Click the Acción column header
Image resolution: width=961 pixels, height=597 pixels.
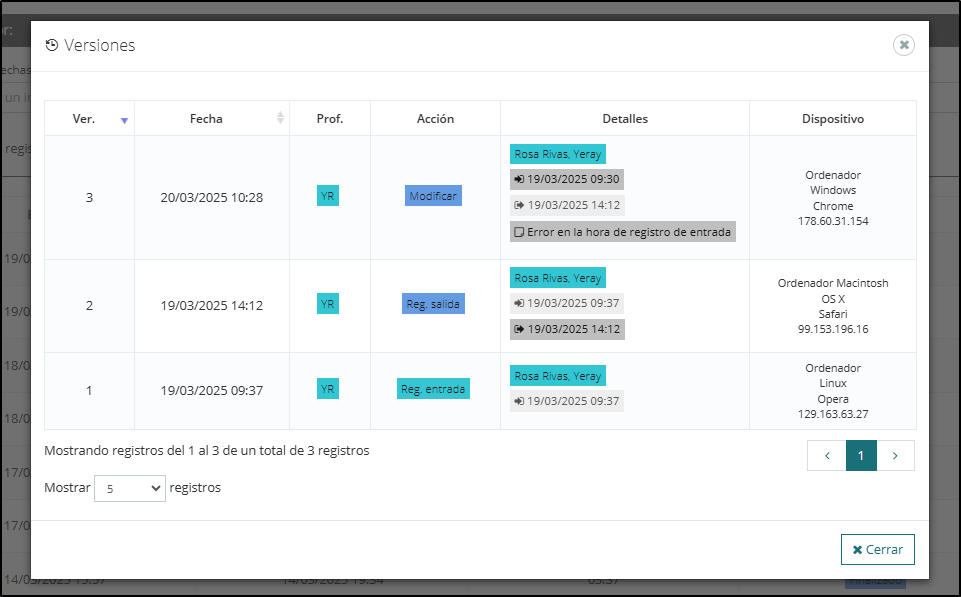(435, 118)
